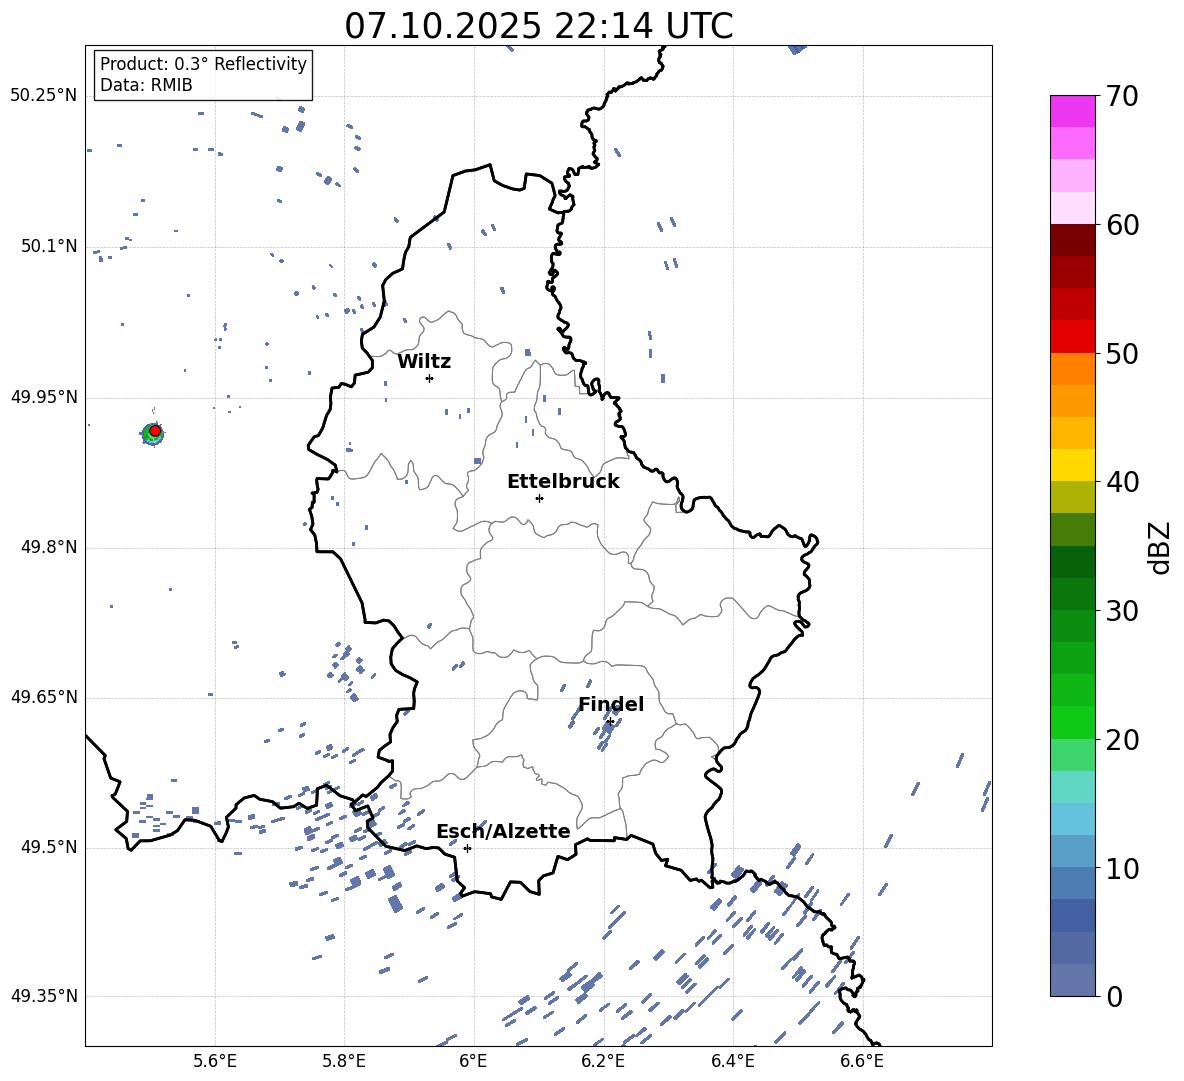Click the Ettelbruck location cross marker

[539, 498]
